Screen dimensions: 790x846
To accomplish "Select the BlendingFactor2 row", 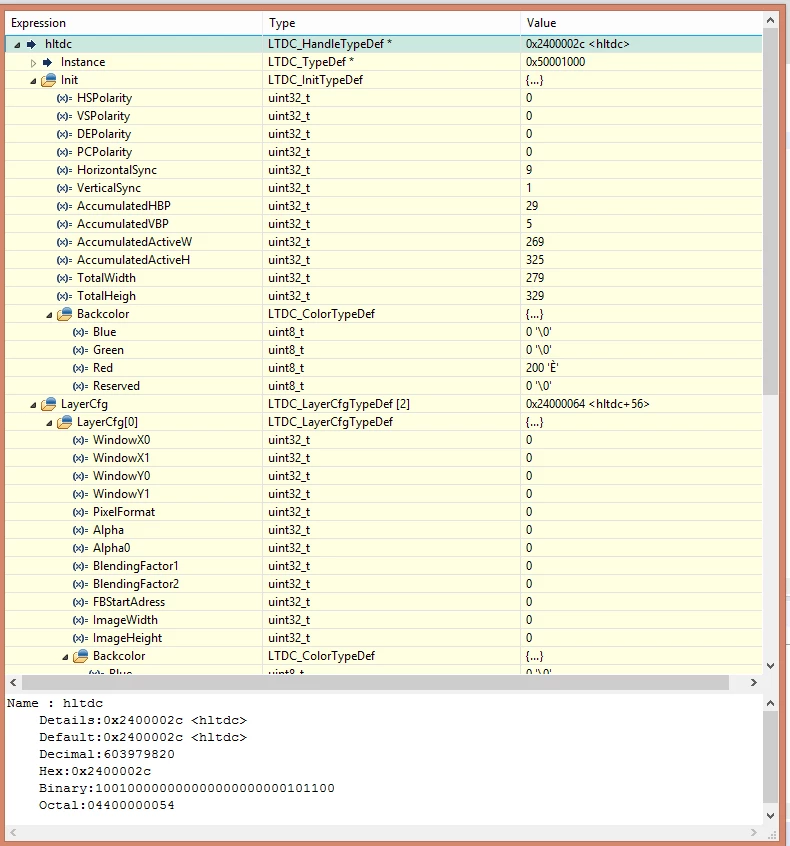I will (384, 584).
